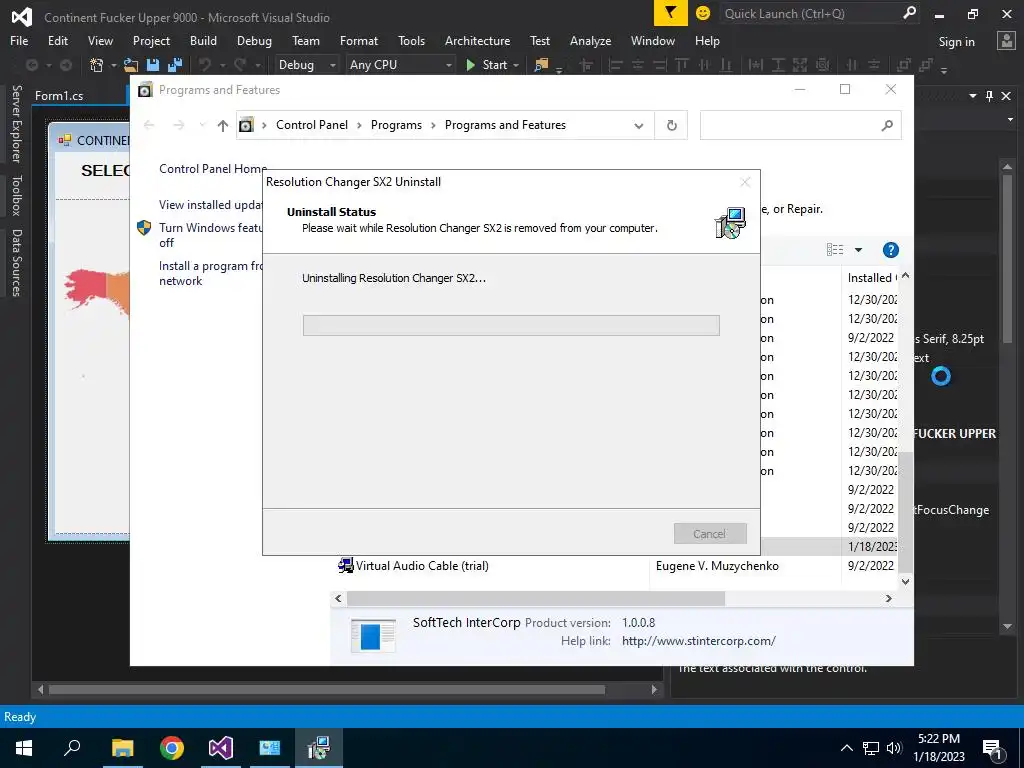Toggle auto-hide pin on the Properties panel
The height and width of the screenshot is (768, 1024).
point(989,96)
